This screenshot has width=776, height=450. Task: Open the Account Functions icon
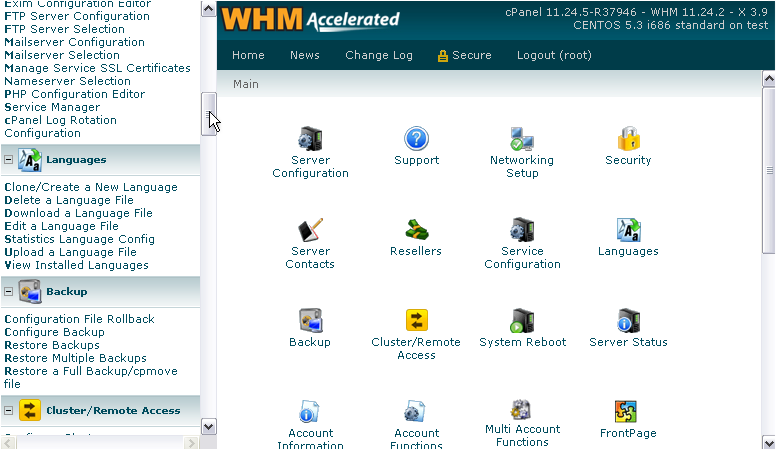(414, 411)
